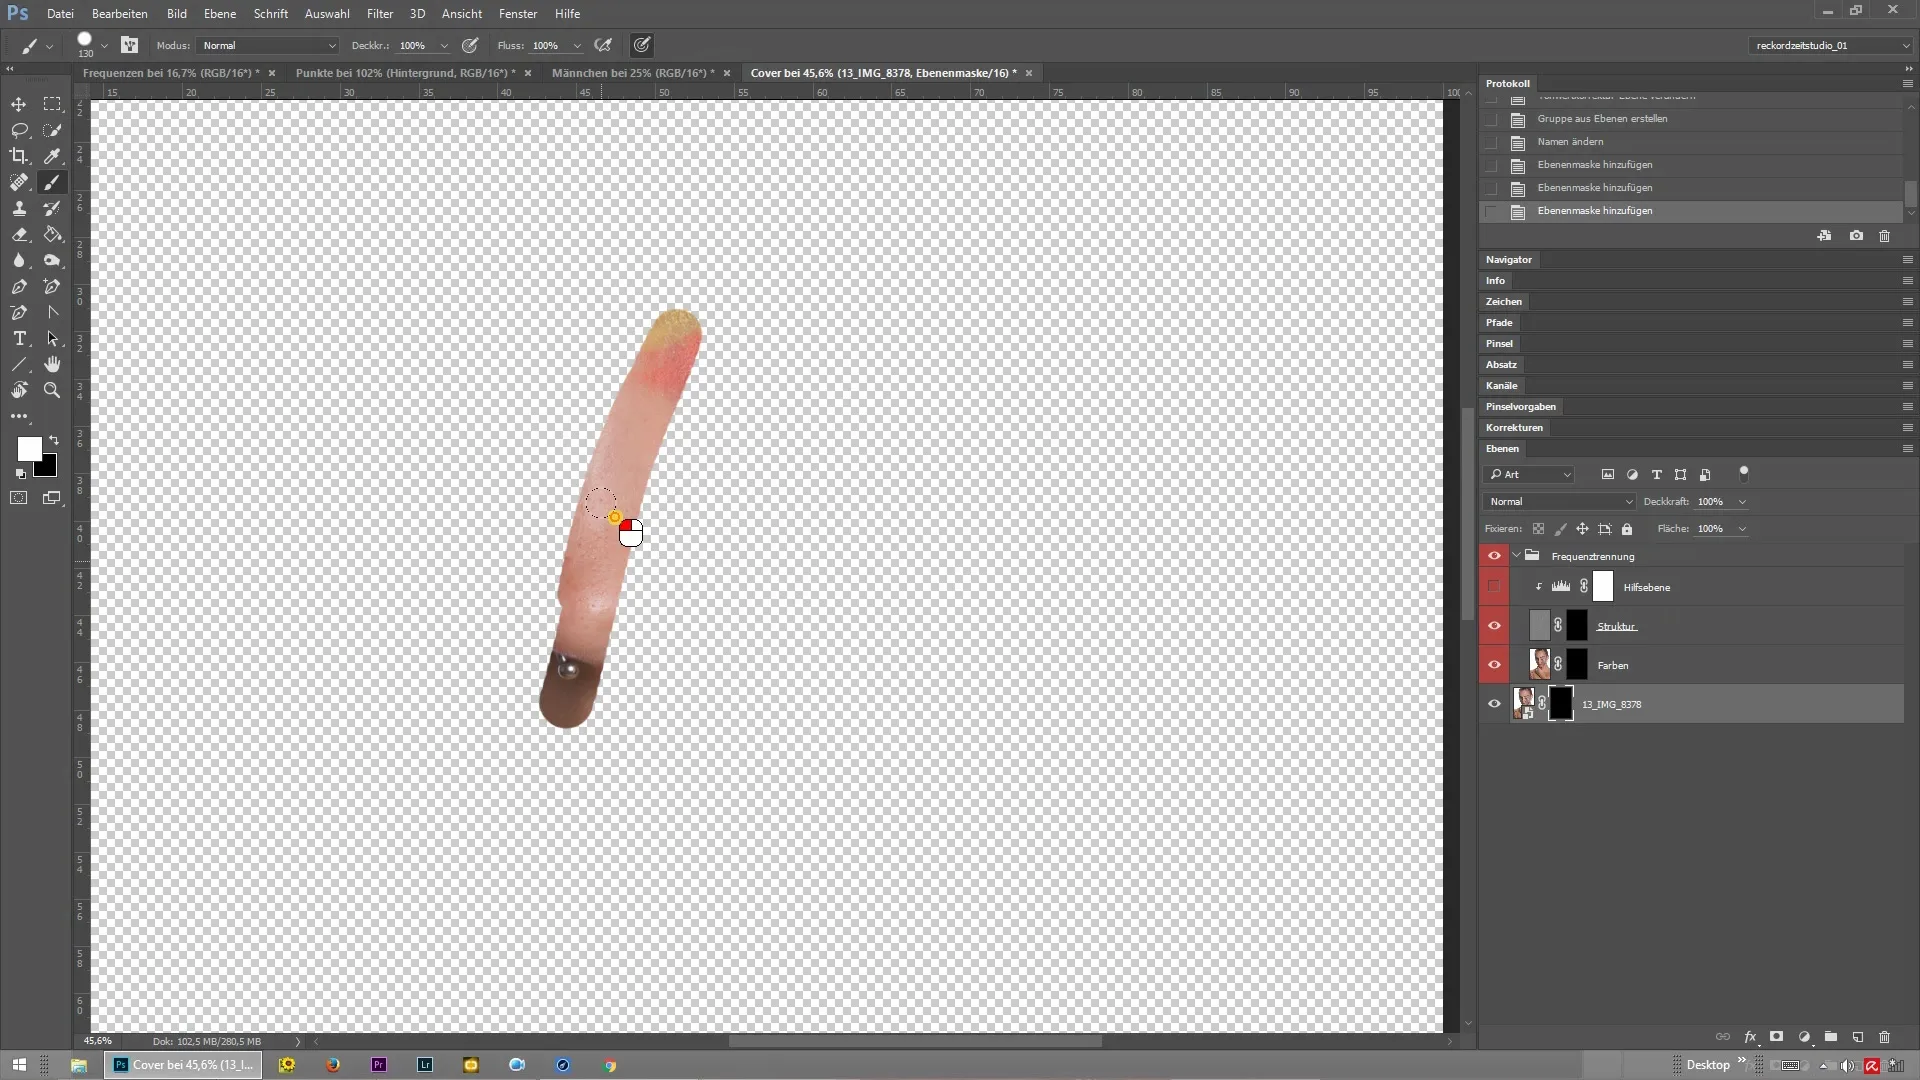This screenshot has width=1920, height=1080.
Task: Select the History Brush tool
Action: (52, 208)
